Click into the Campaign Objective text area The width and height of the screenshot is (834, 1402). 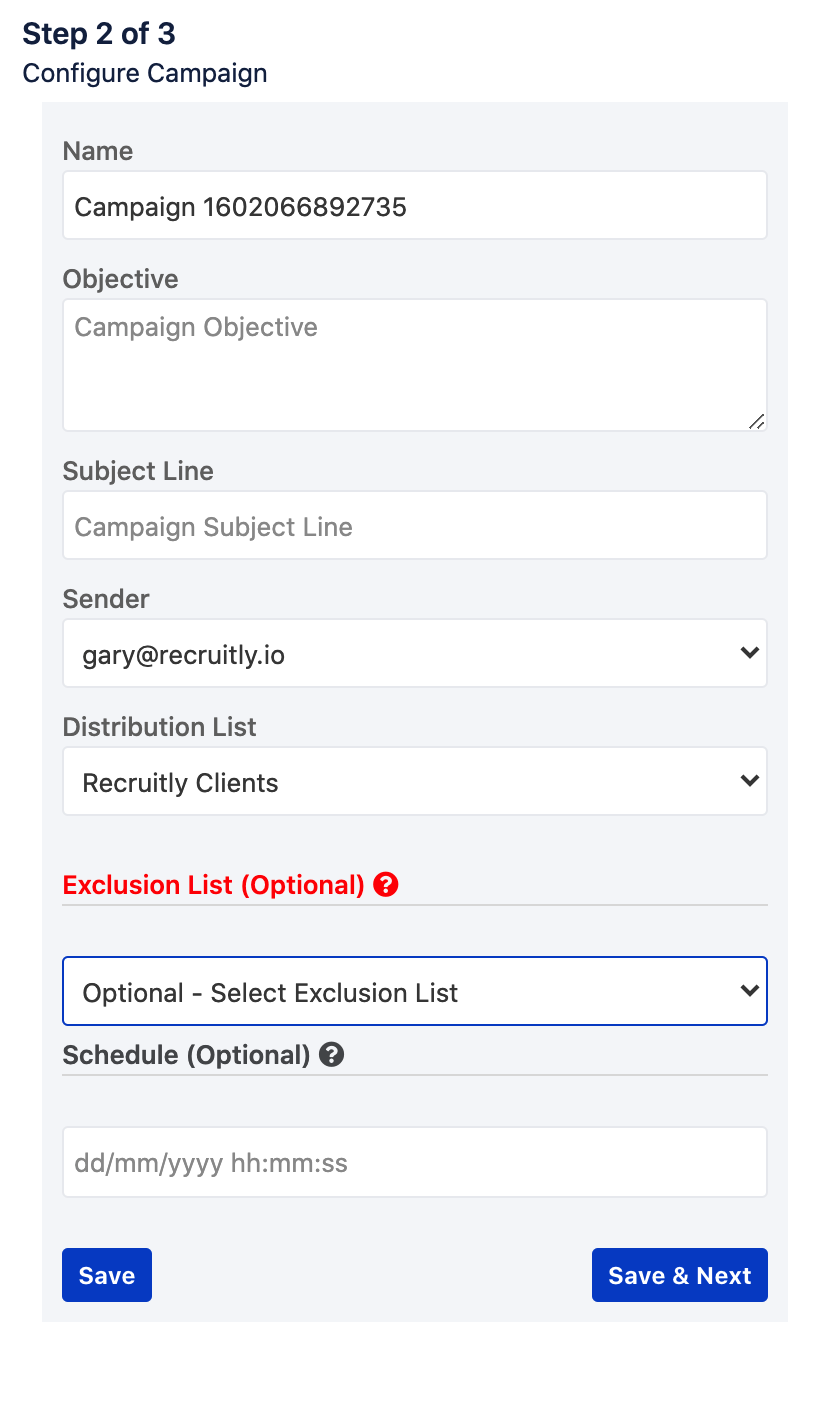pos(414,365)
